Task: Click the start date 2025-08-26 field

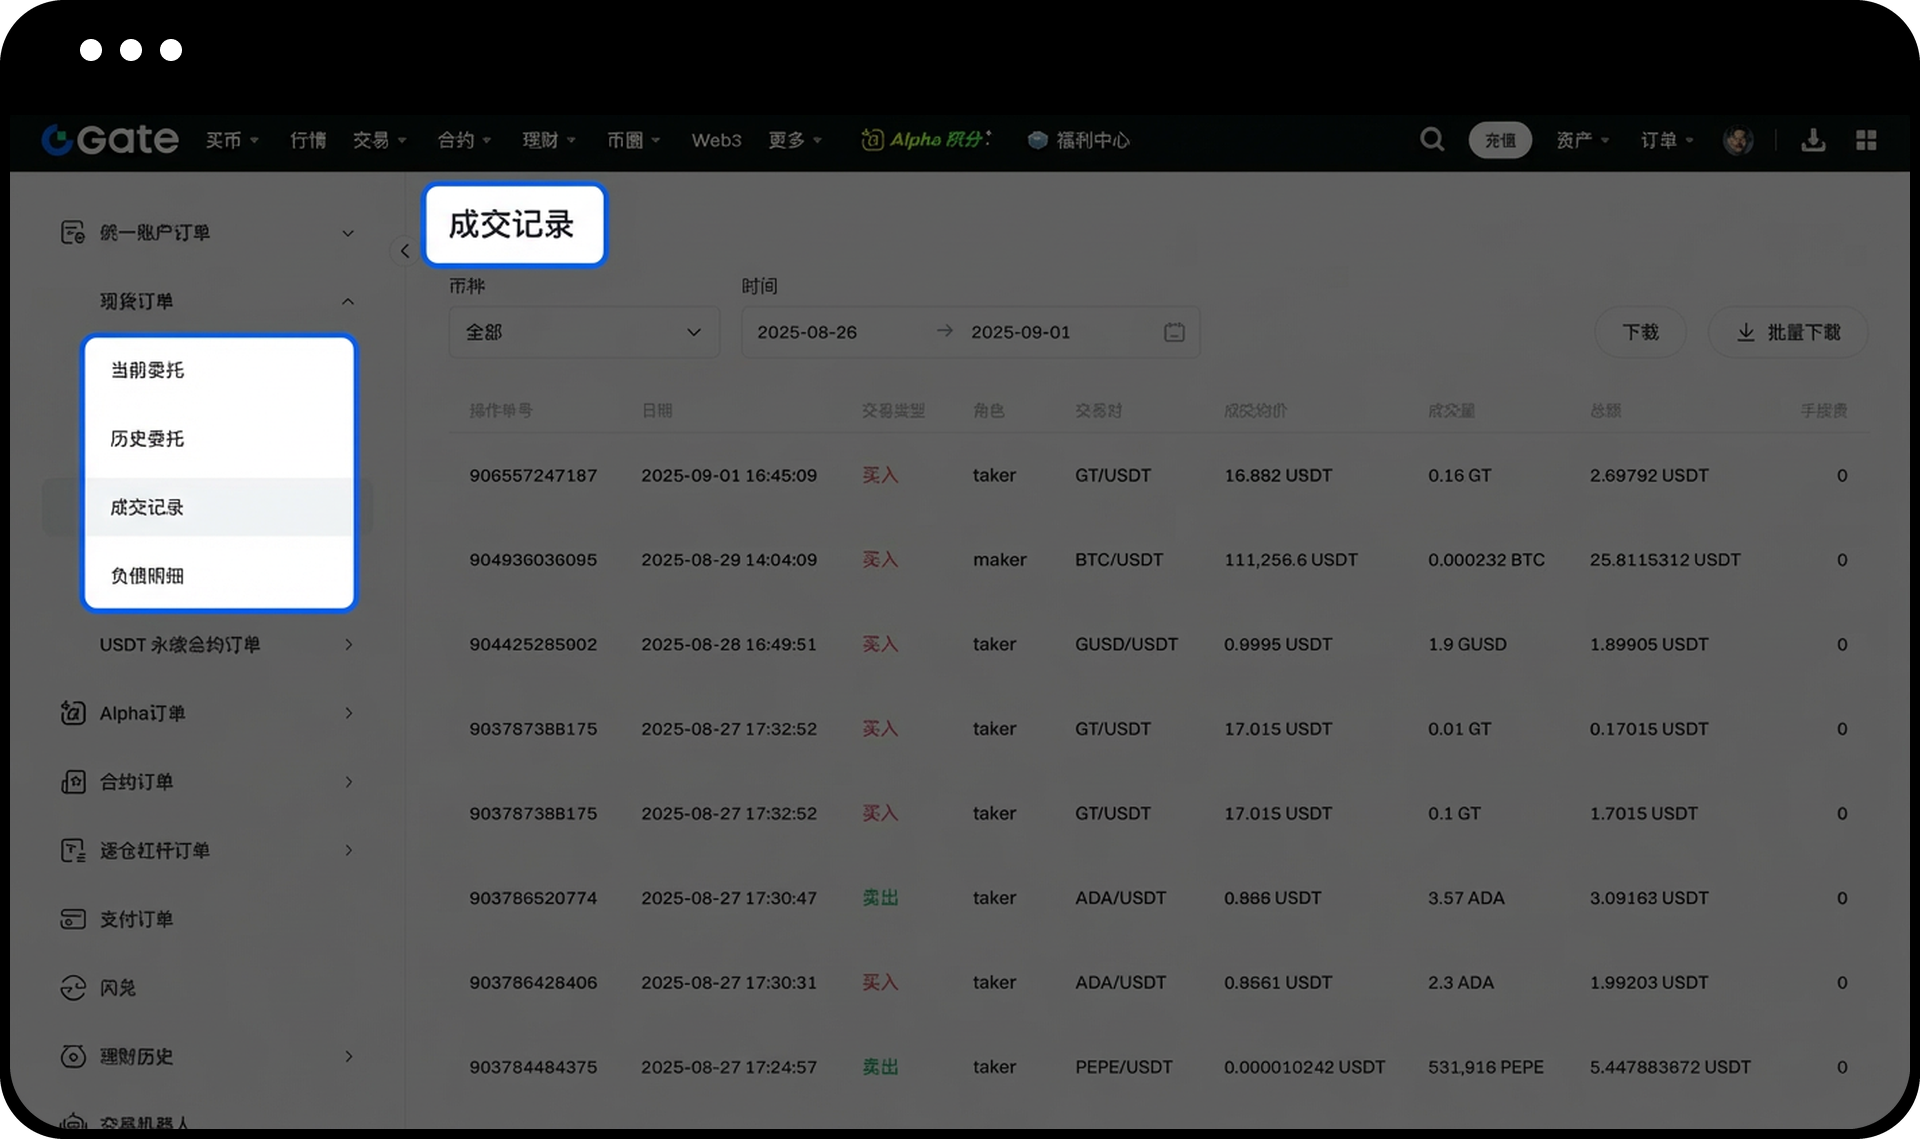Action: [808, 332]
